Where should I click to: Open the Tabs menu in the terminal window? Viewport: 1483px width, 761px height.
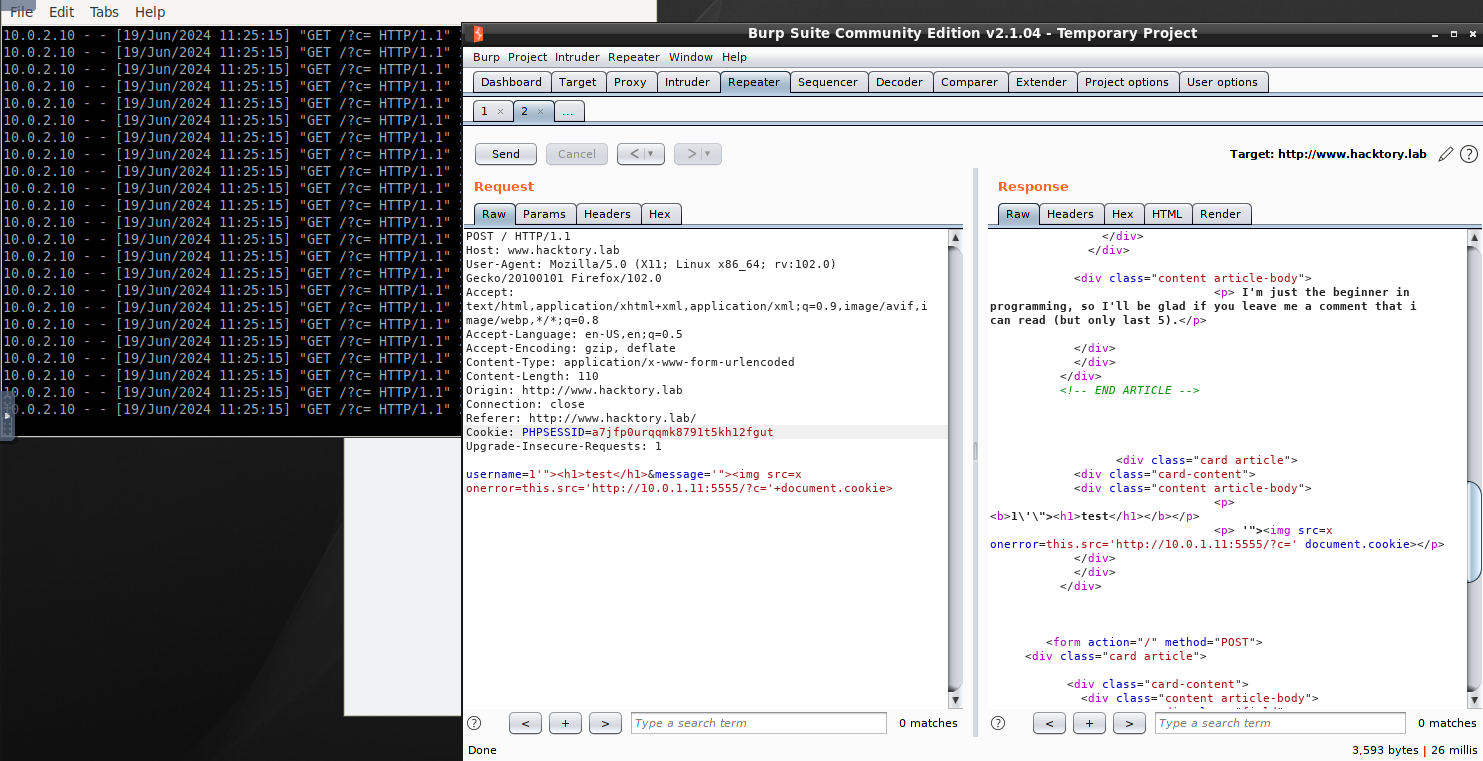coord(104,12)
